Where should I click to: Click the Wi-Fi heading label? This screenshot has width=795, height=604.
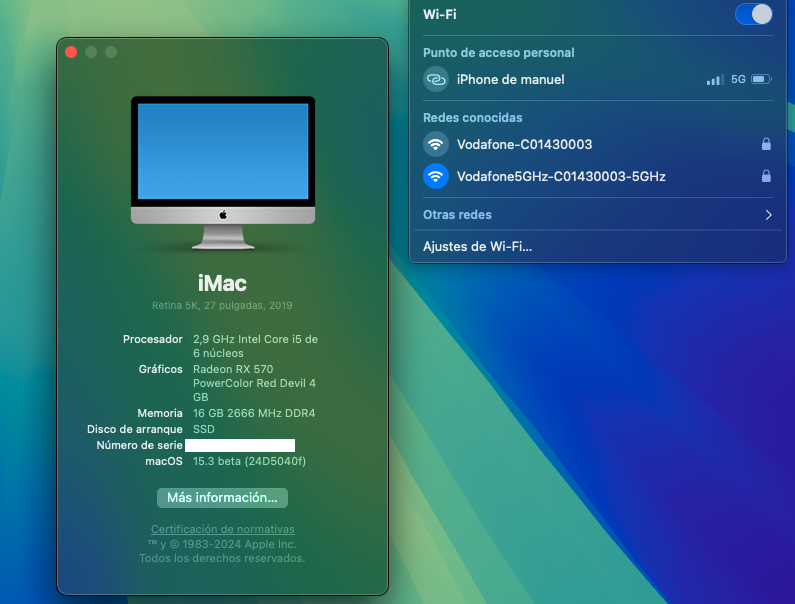(440, 15)
